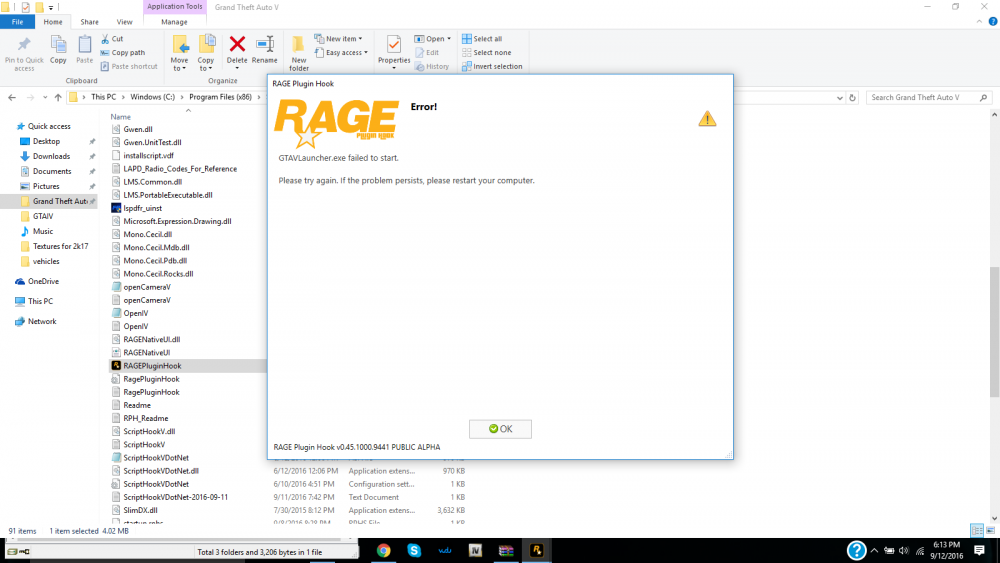Select RAGEPluginHook application with R icon

(x=152, y=366)
